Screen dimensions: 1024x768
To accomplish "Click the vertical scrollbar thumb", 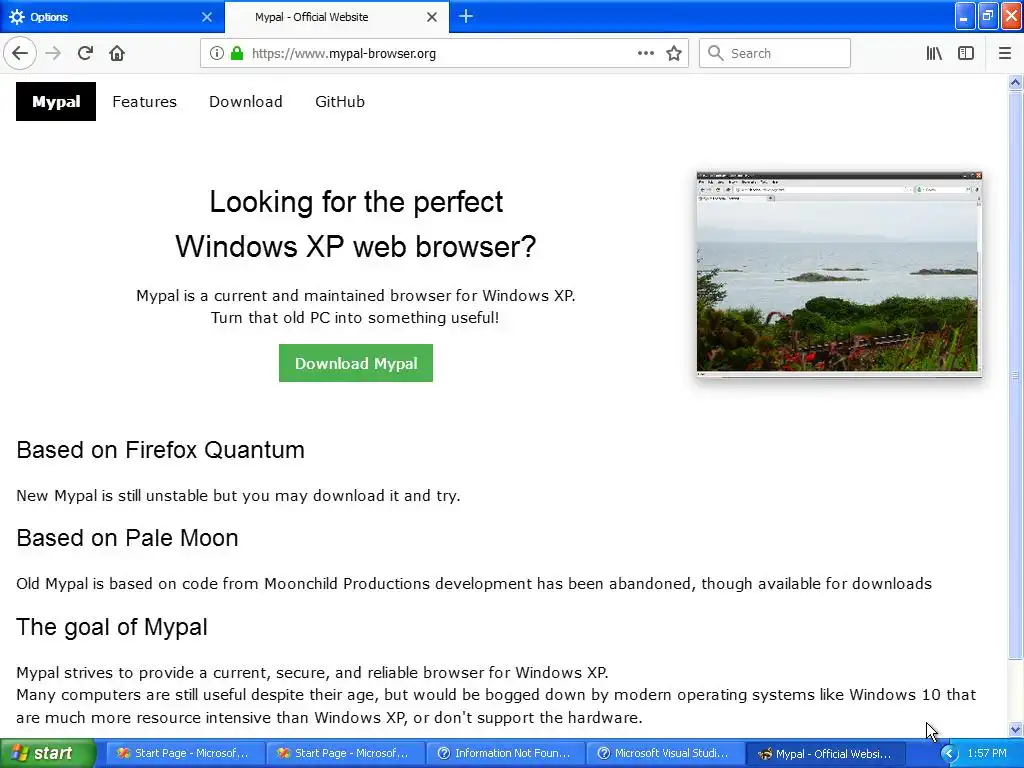I will click(x=1015, y=375).
